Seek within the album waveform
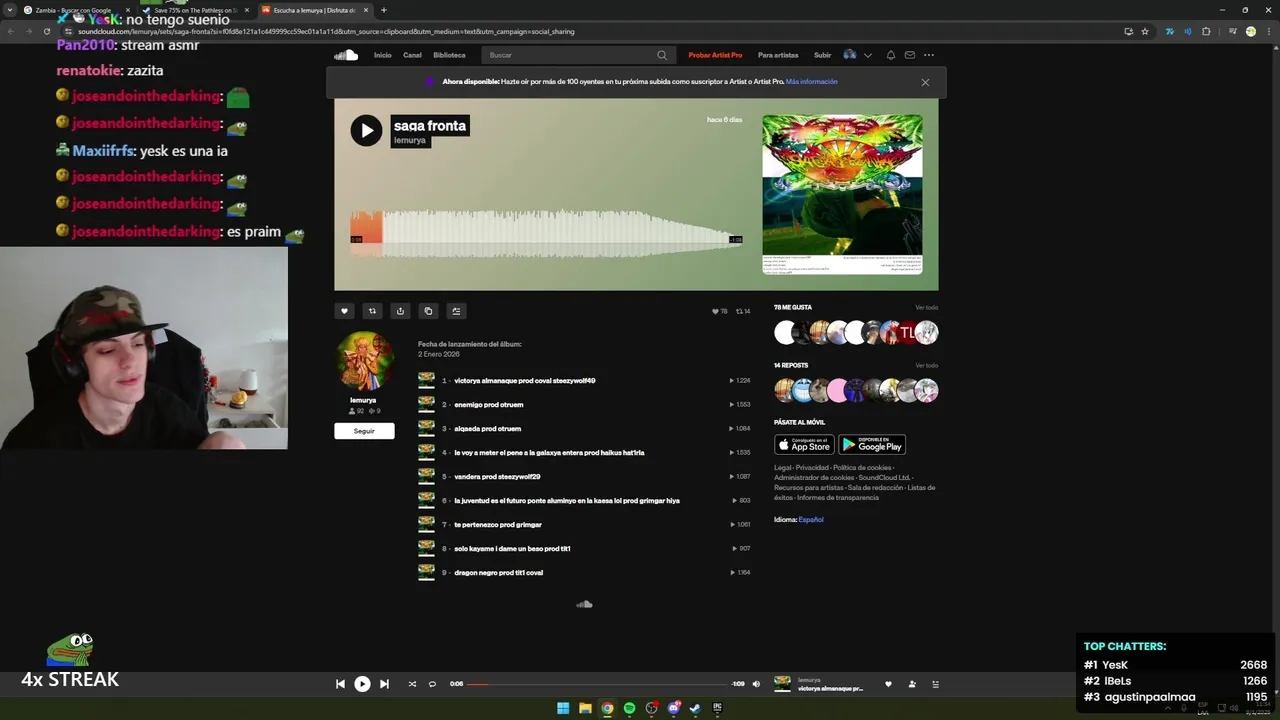 pyautogui.click(x=546, y=233)
